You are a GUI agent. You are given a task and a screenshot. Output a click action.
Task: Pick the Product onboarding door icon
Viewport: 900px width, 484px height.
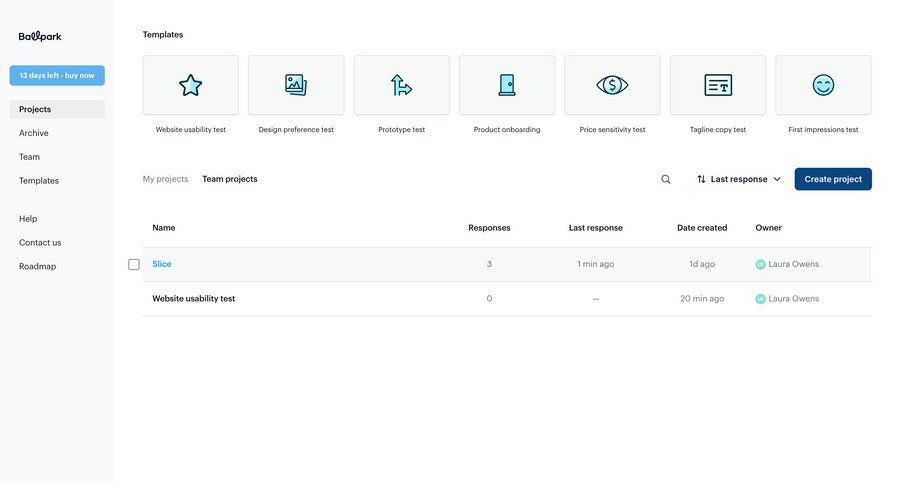pyautogui.click(x=507, y=86)
